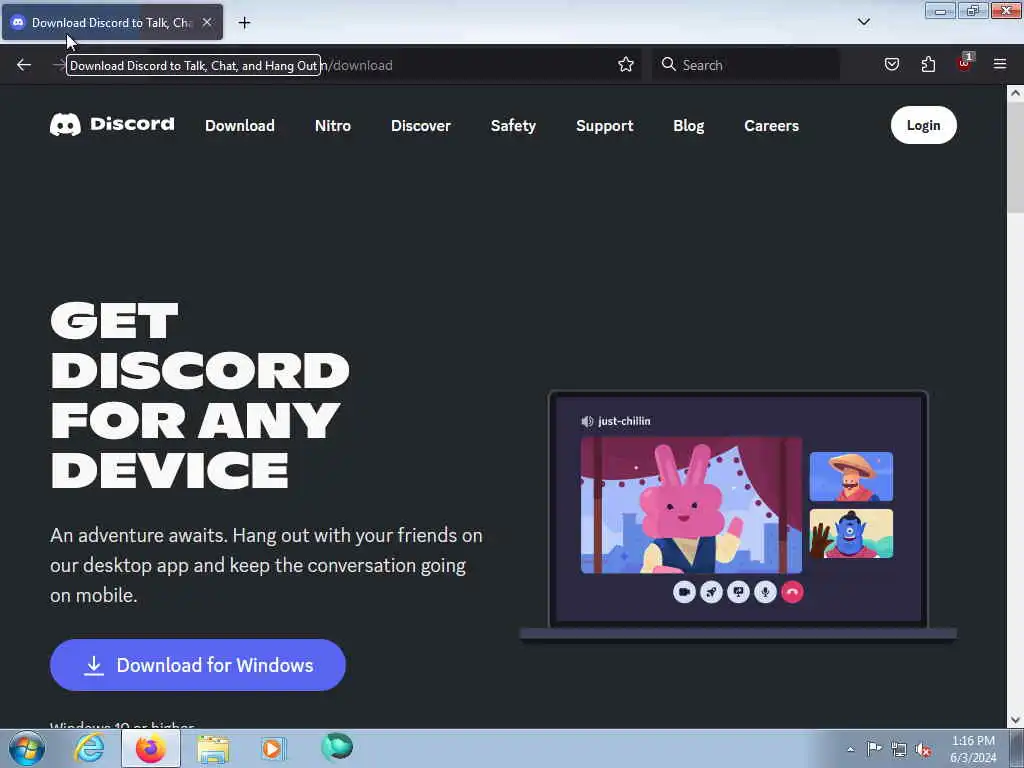Image resolution: width=1024 pixels, height=768 pixels.
Task: Click the URL text in address bar
Action: 358,65
